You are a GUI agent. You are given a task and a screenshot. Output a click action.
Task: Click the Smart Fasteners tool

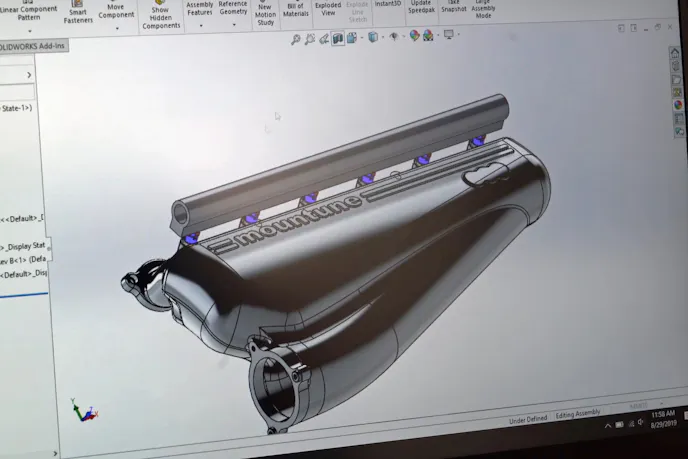(x=78, y=14)
